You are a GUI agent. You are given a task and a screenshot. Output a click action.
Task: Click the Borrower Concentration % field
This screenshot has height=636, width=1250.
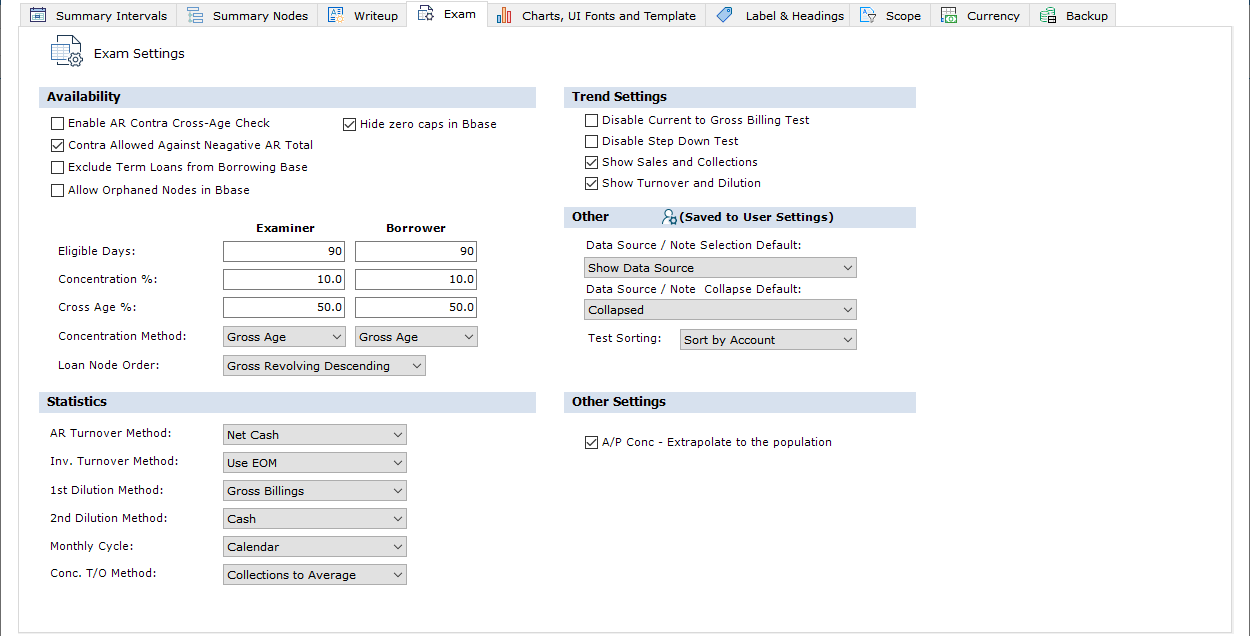pyautogui.click(x=415, y=280)
